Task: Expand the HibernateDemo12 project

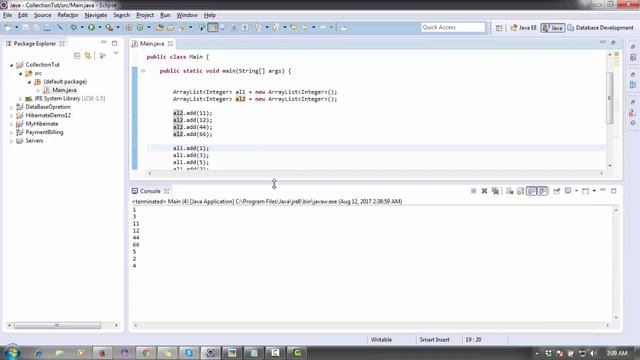Action: click(12, 116)
